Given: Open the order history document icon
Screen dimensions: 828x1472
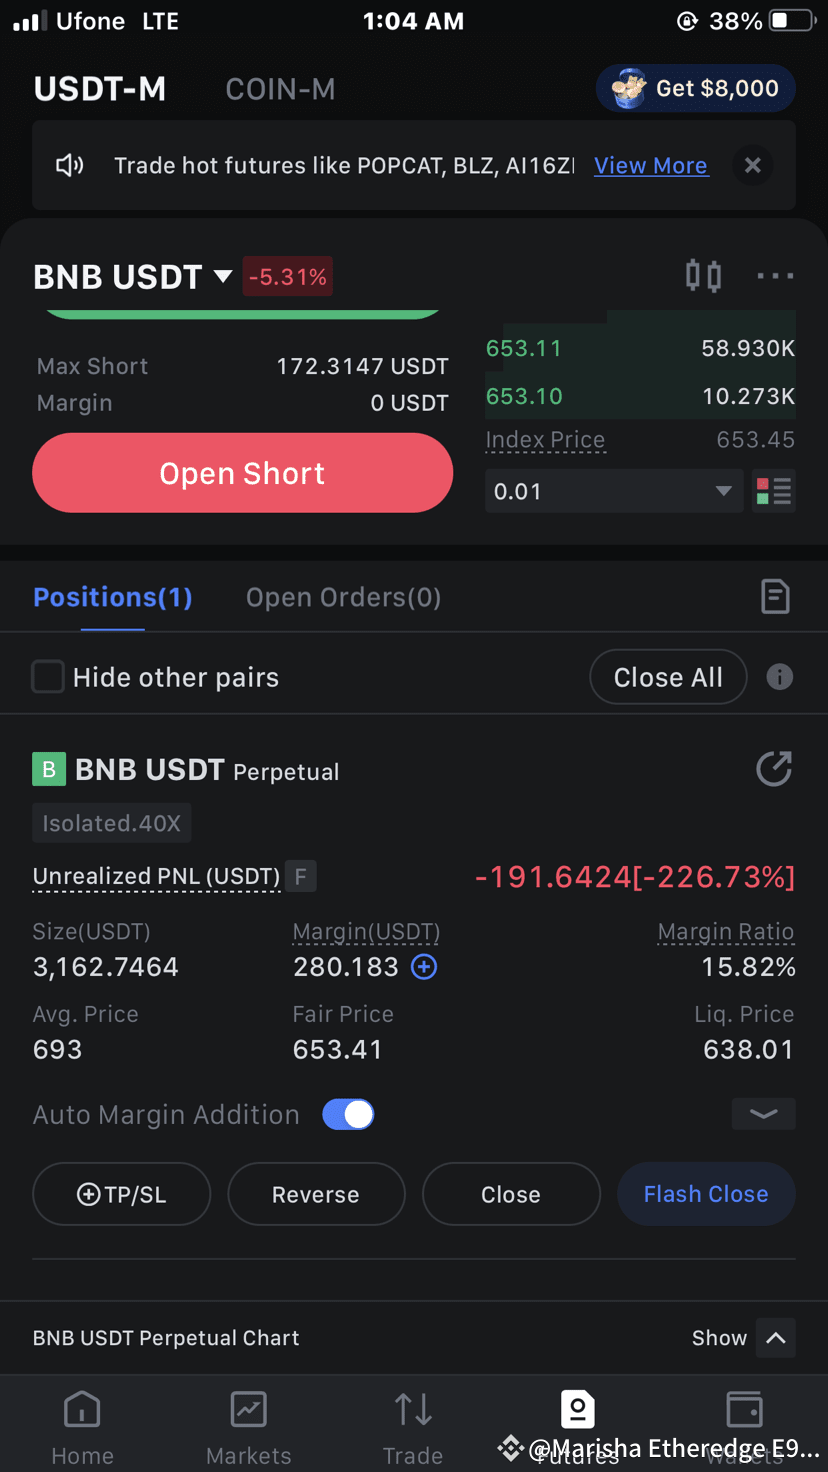Looking at the screenshot, I should point(775,597).
